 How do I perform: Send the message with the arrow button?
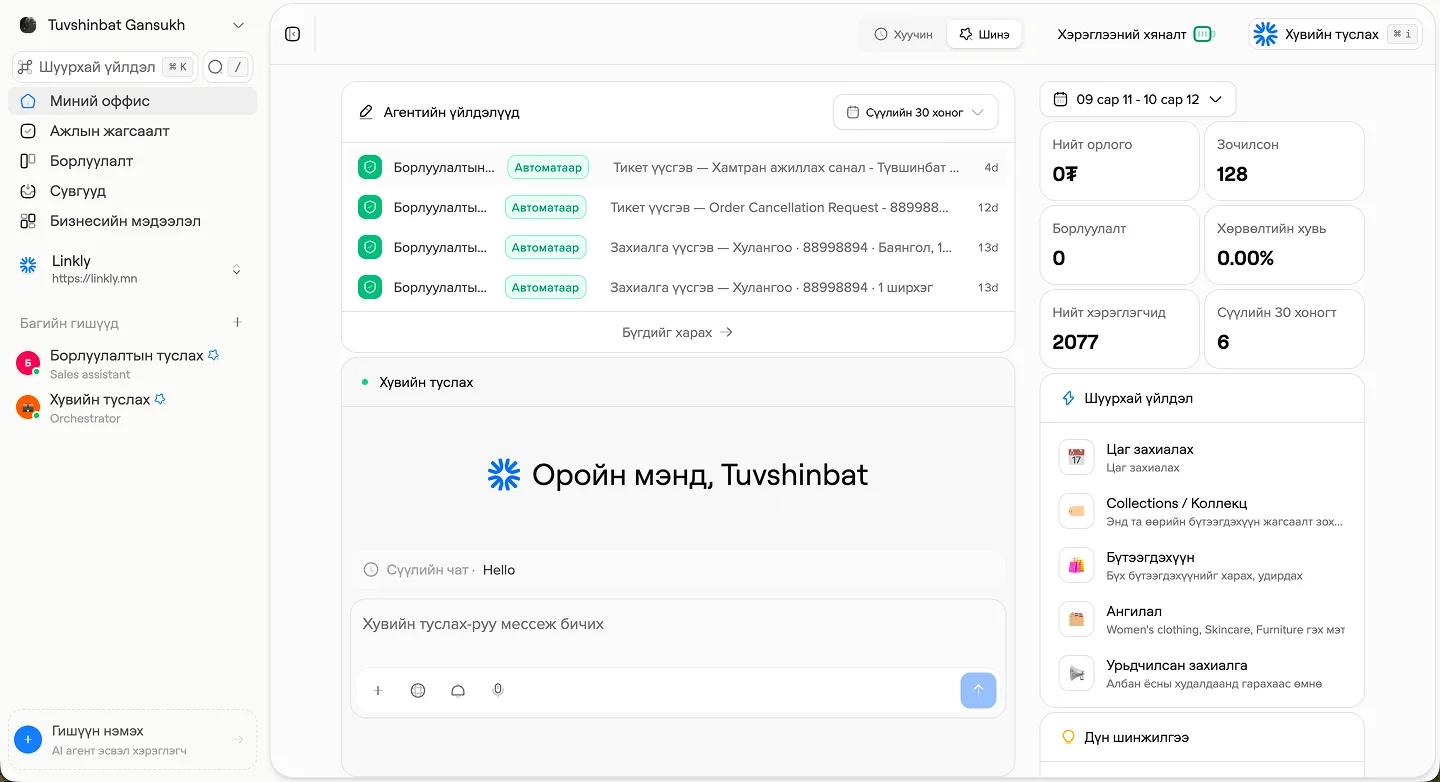pos(978,690)
